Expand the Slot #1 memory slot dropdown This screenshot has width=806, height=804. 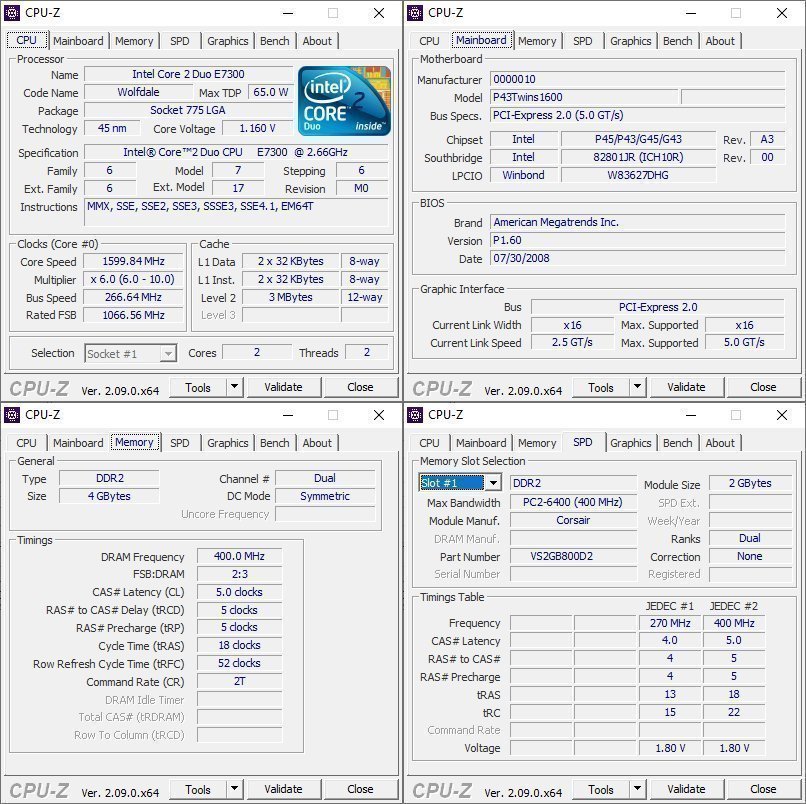click(x=493, y=483)
